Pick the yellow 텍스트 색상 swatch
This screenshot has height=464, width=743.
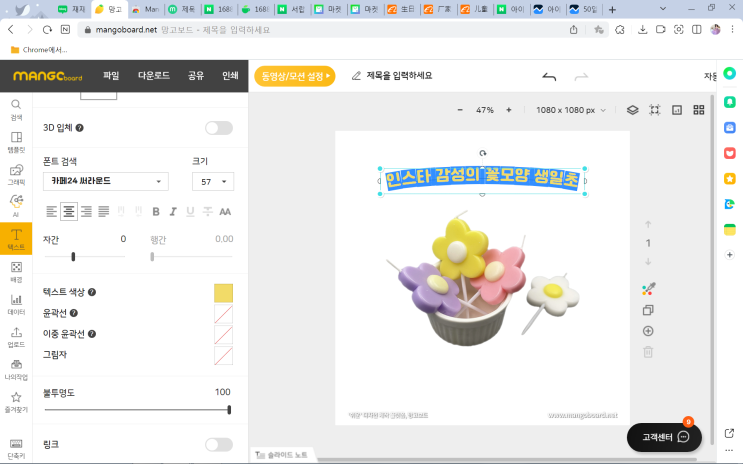tap(223, 293)
